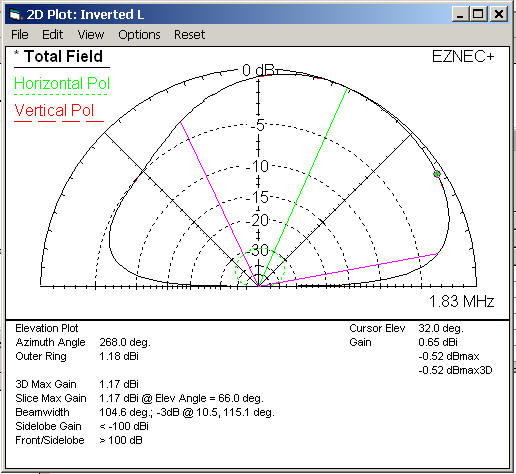516x474 pixels.
Task: Click the Gain value 0.65 dBi
Action: (438, 342)
